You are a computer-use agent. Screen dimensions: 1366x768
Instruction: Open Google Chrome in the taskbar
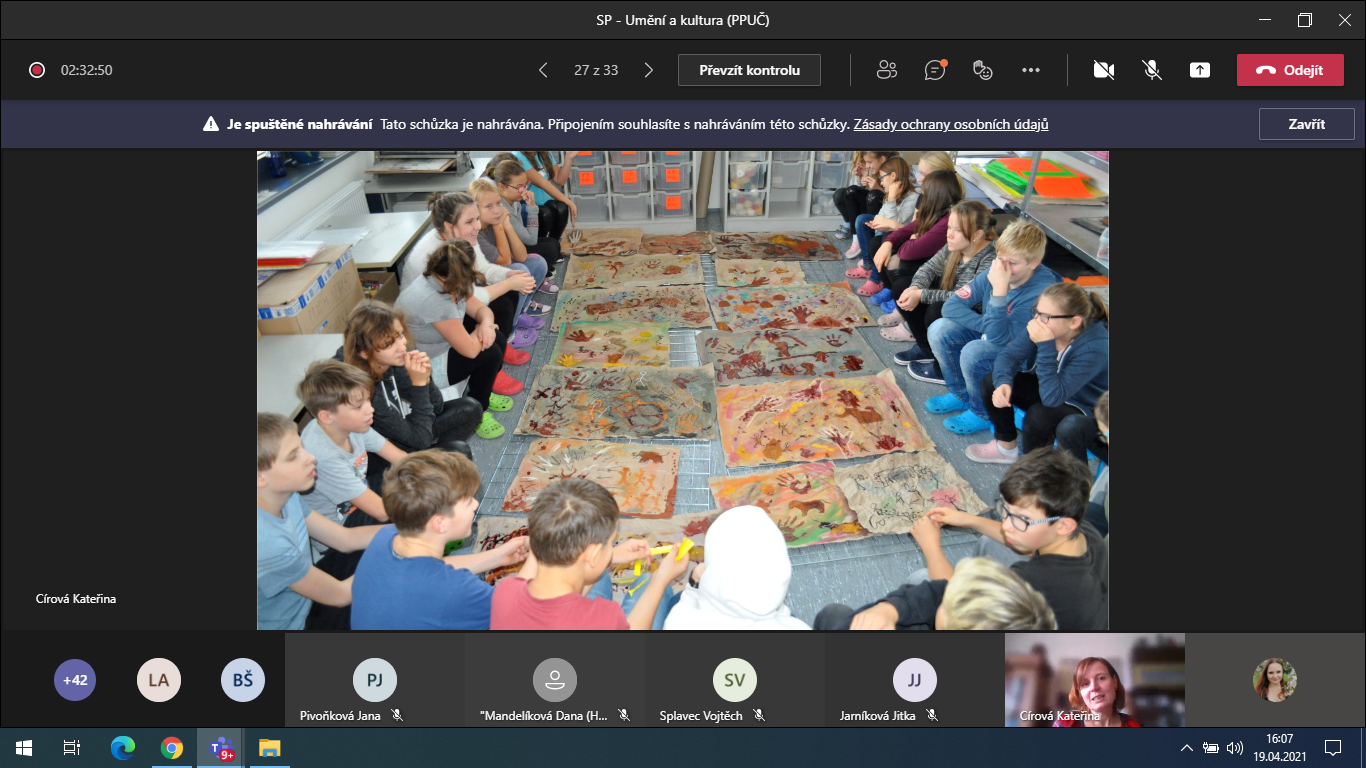coord(172,747)
